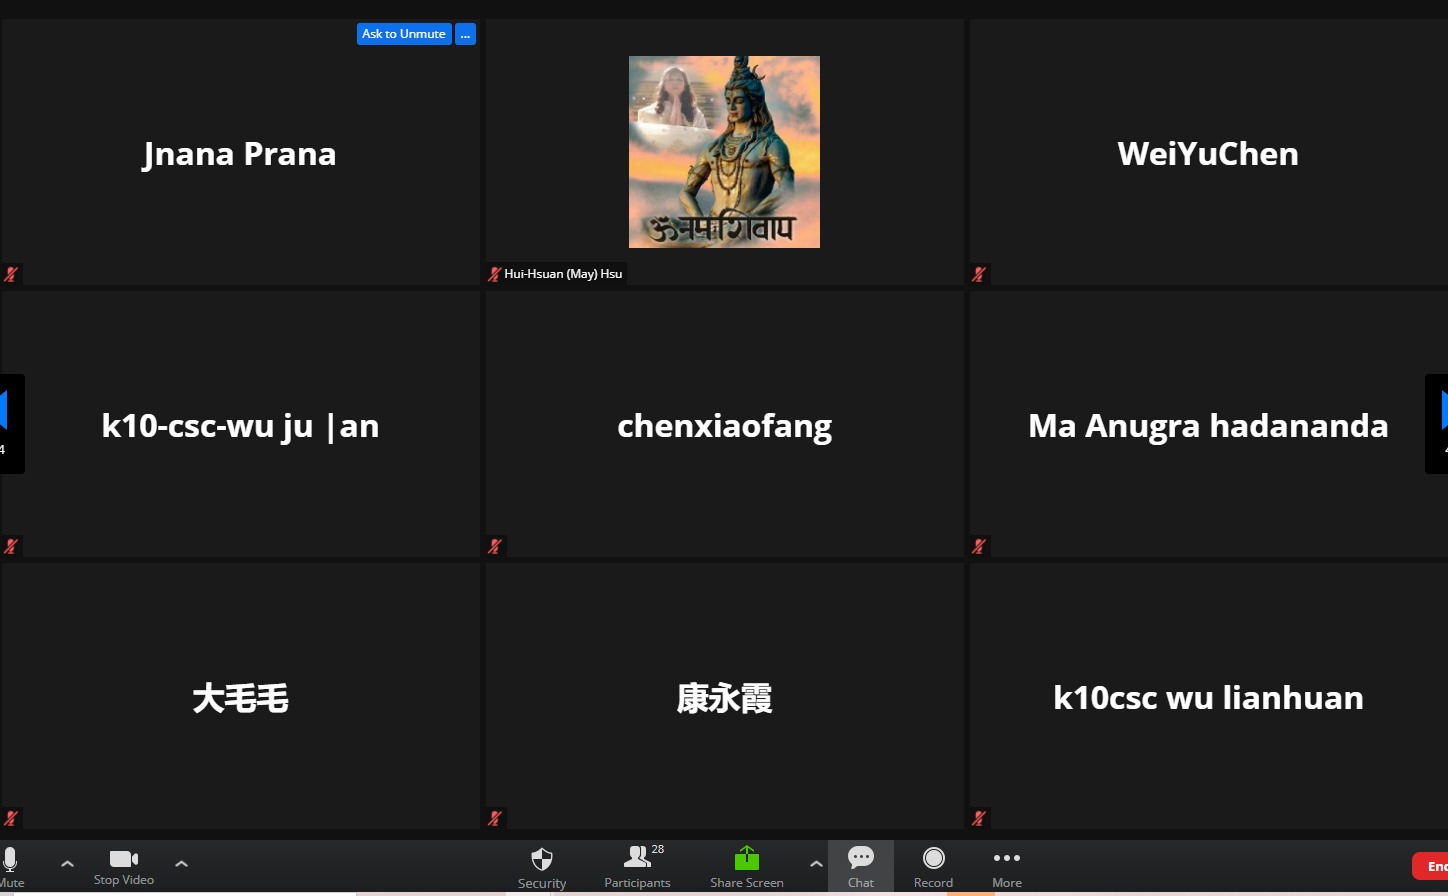Toggle Stop Video in the toolbar

point(124,866)
